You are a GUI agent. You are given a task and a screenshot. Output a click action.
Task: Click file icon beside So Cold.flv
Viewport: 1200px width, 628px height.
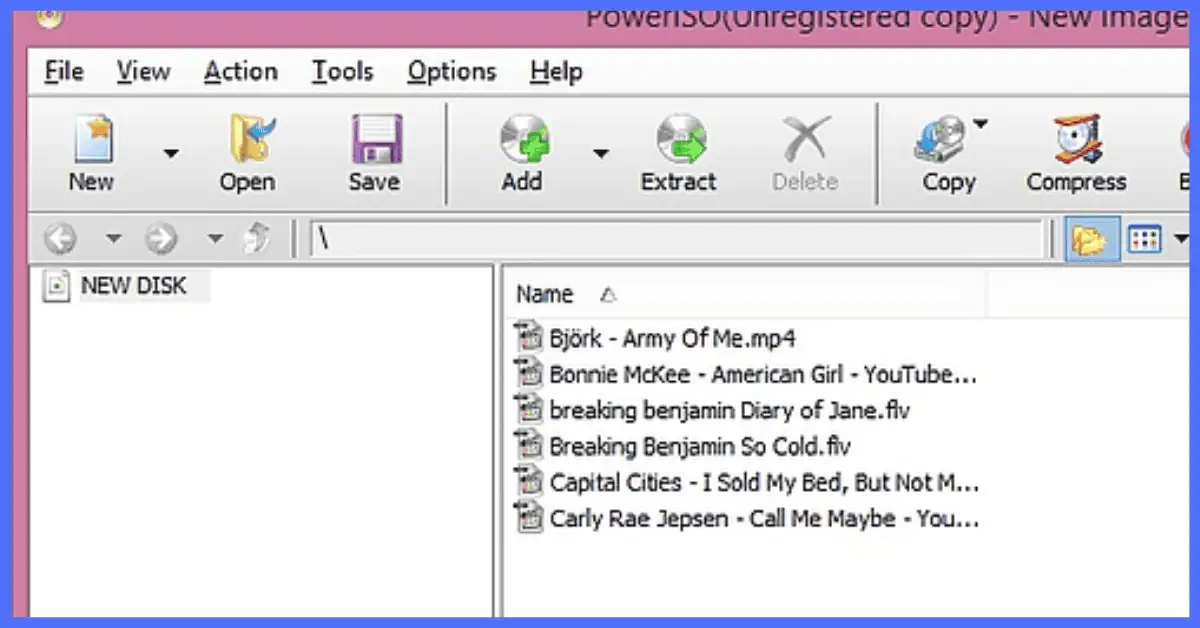pos(527,445)
